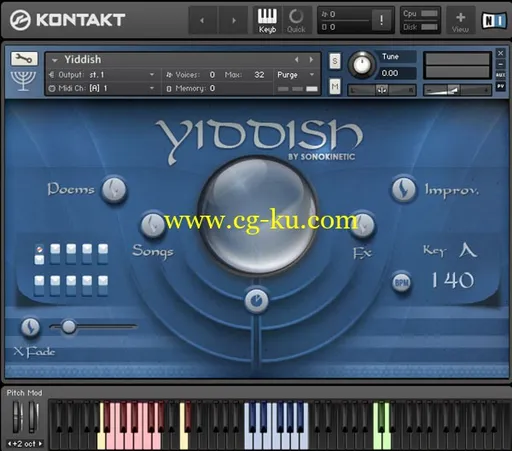Screen dimensions: 512x451
Task: Click the menorah instrument icon
Action: tap(23, 80)
